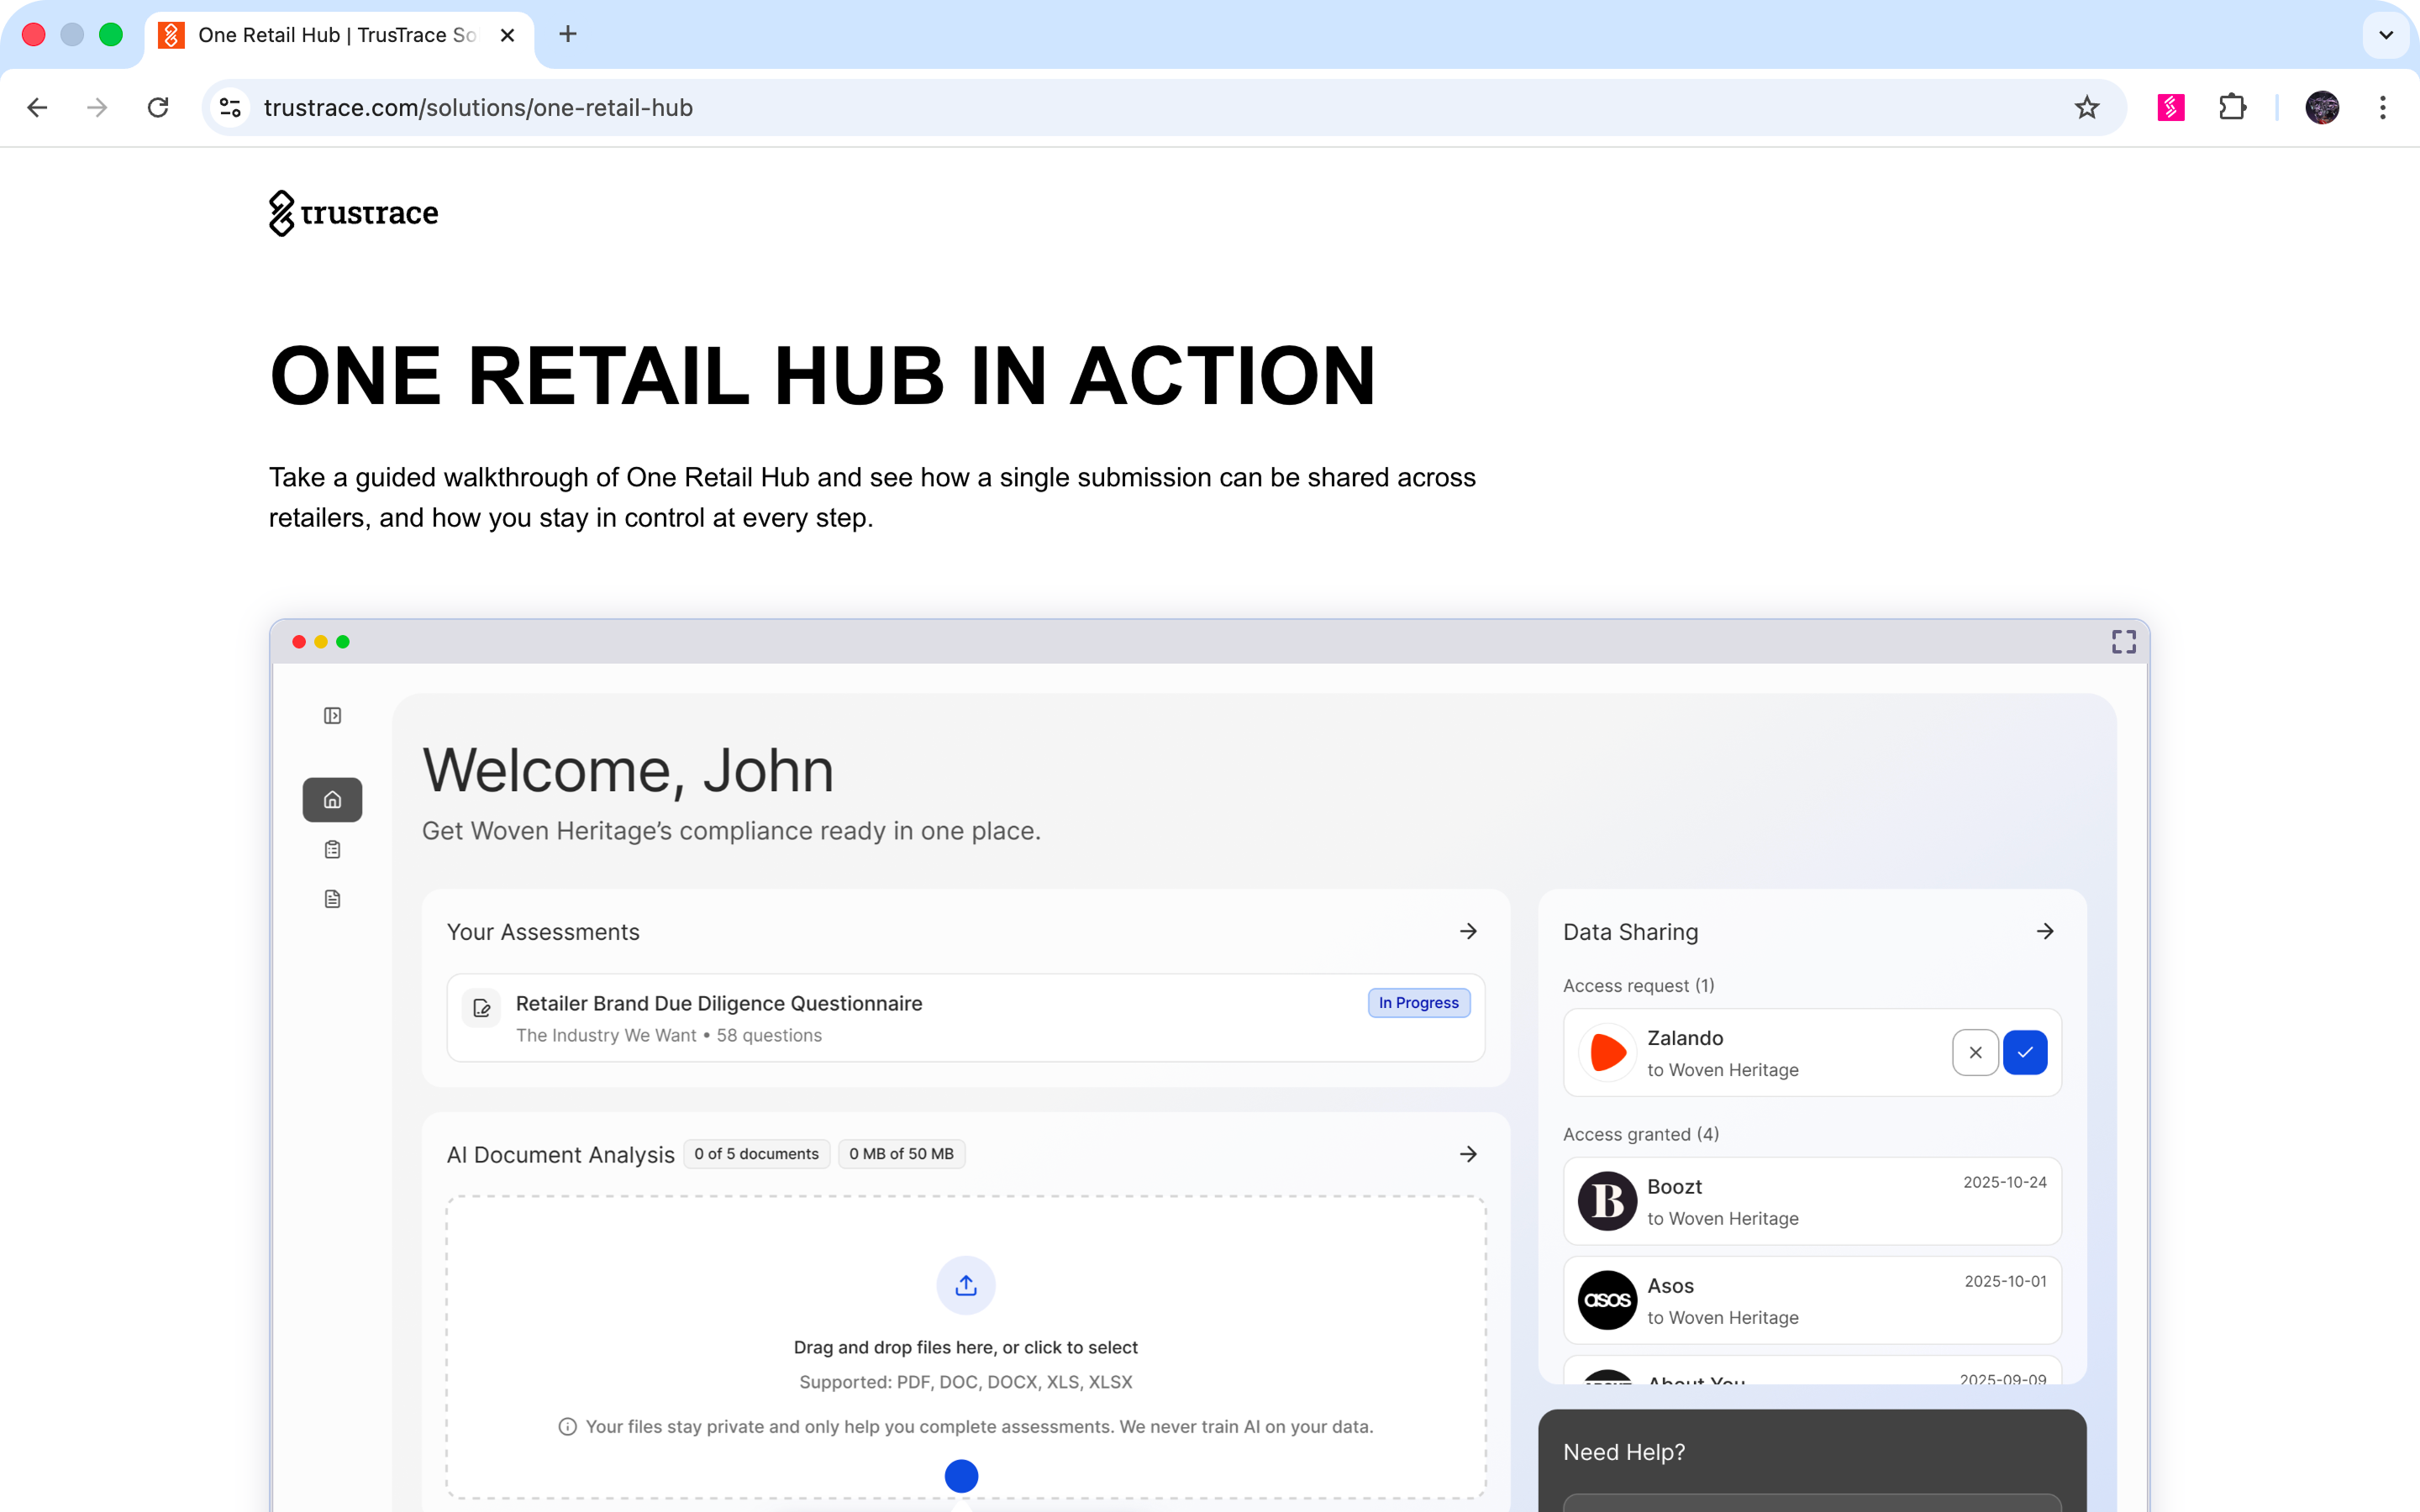Click the sidebar collapse panel icon

[333, 716]
